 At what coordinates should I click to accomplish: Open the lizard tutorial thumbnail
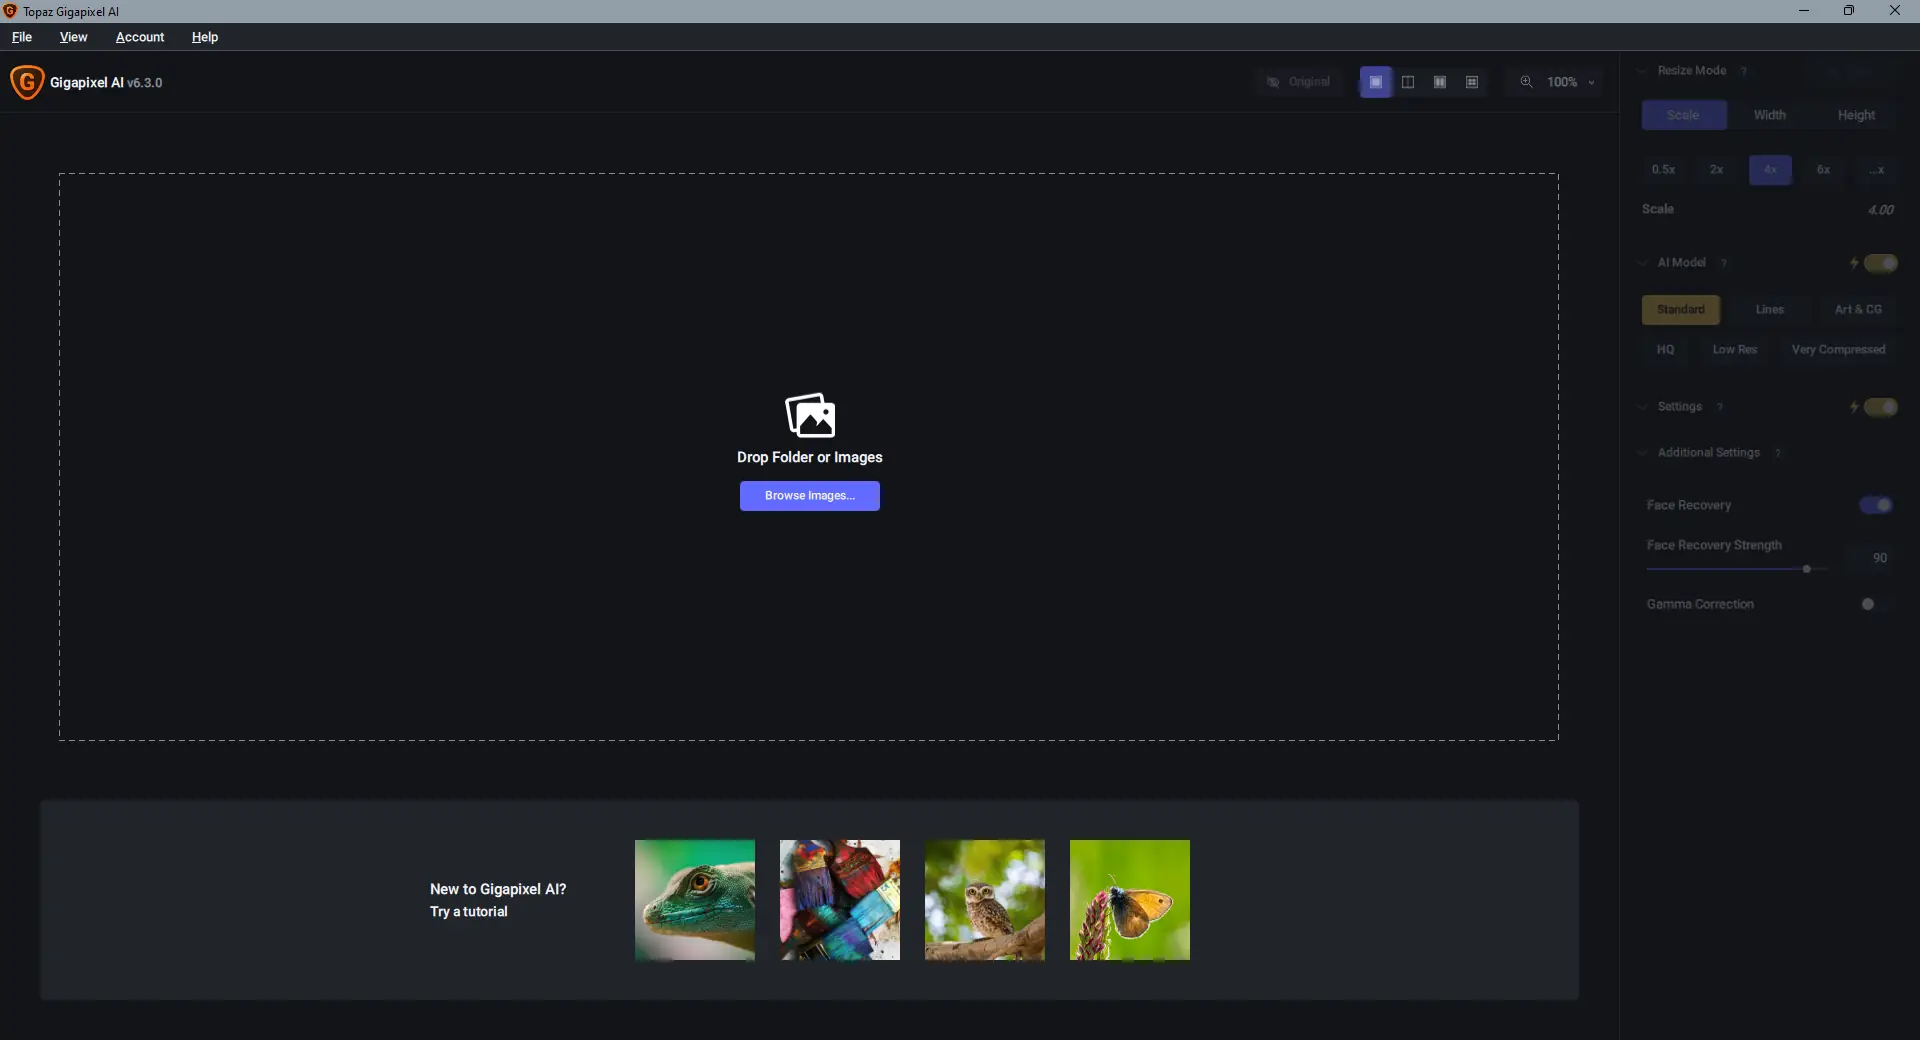tap(695, 900)
